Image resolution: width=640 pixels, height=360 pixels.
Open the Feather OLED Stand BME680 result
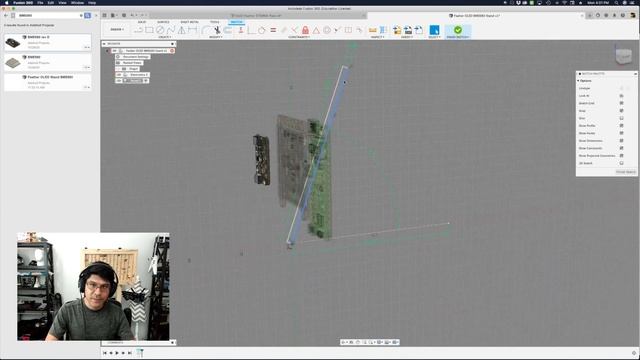[48, 82]
